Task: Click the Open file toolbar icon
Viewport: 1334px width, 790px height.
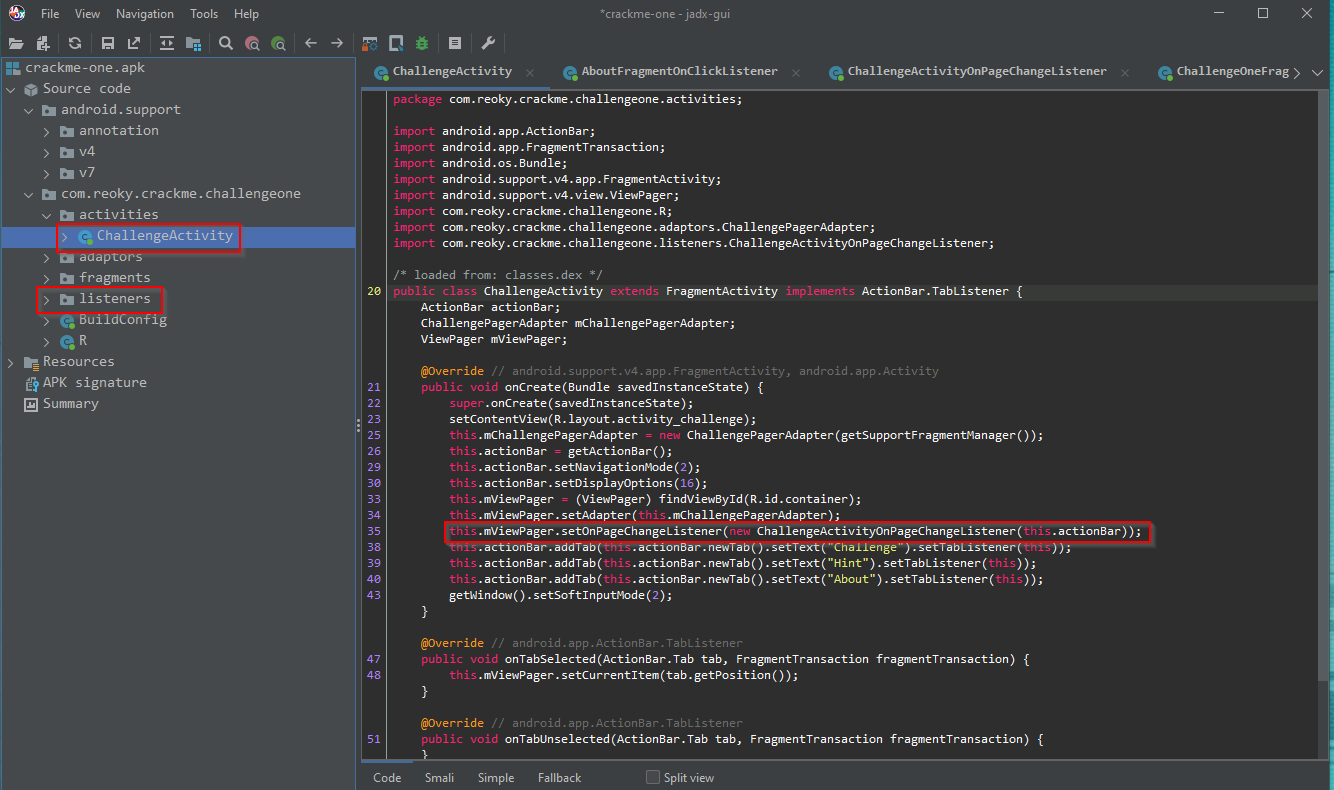Action: coord(16,43)
